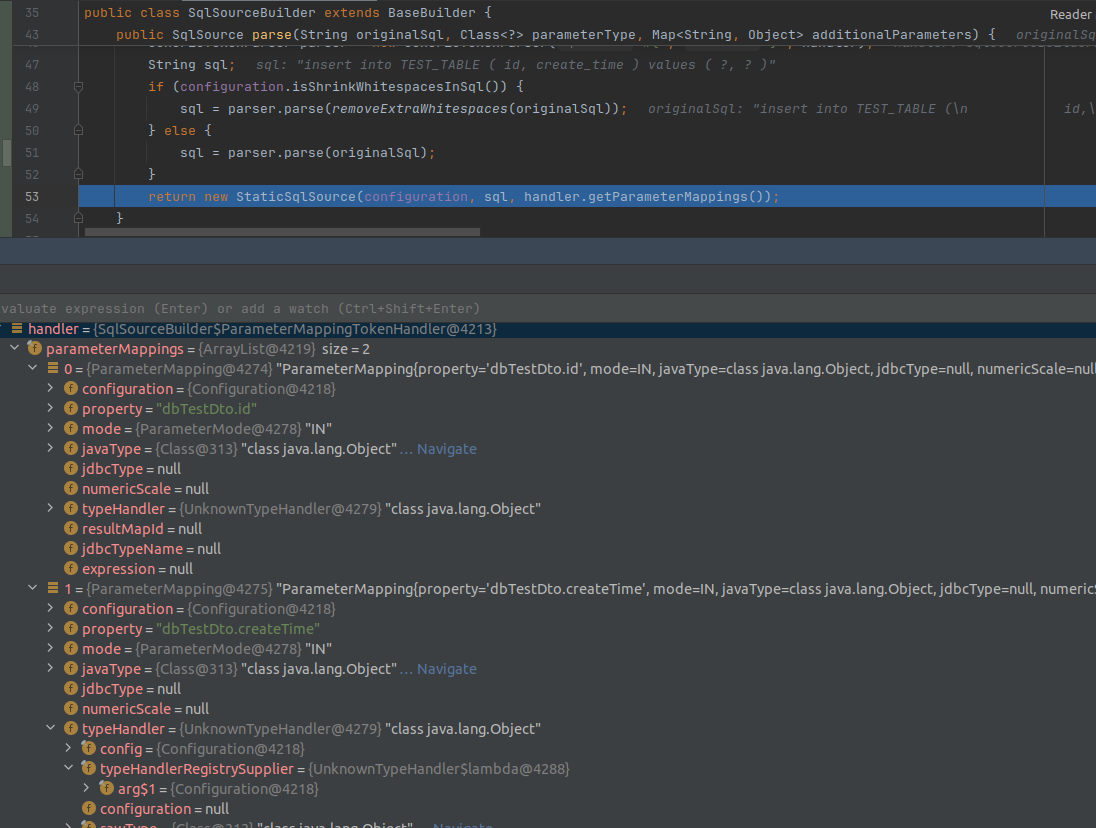Screen dimensions: 1096x828
Task: Click the resultMapId field icon
Action: click(71, 529)
